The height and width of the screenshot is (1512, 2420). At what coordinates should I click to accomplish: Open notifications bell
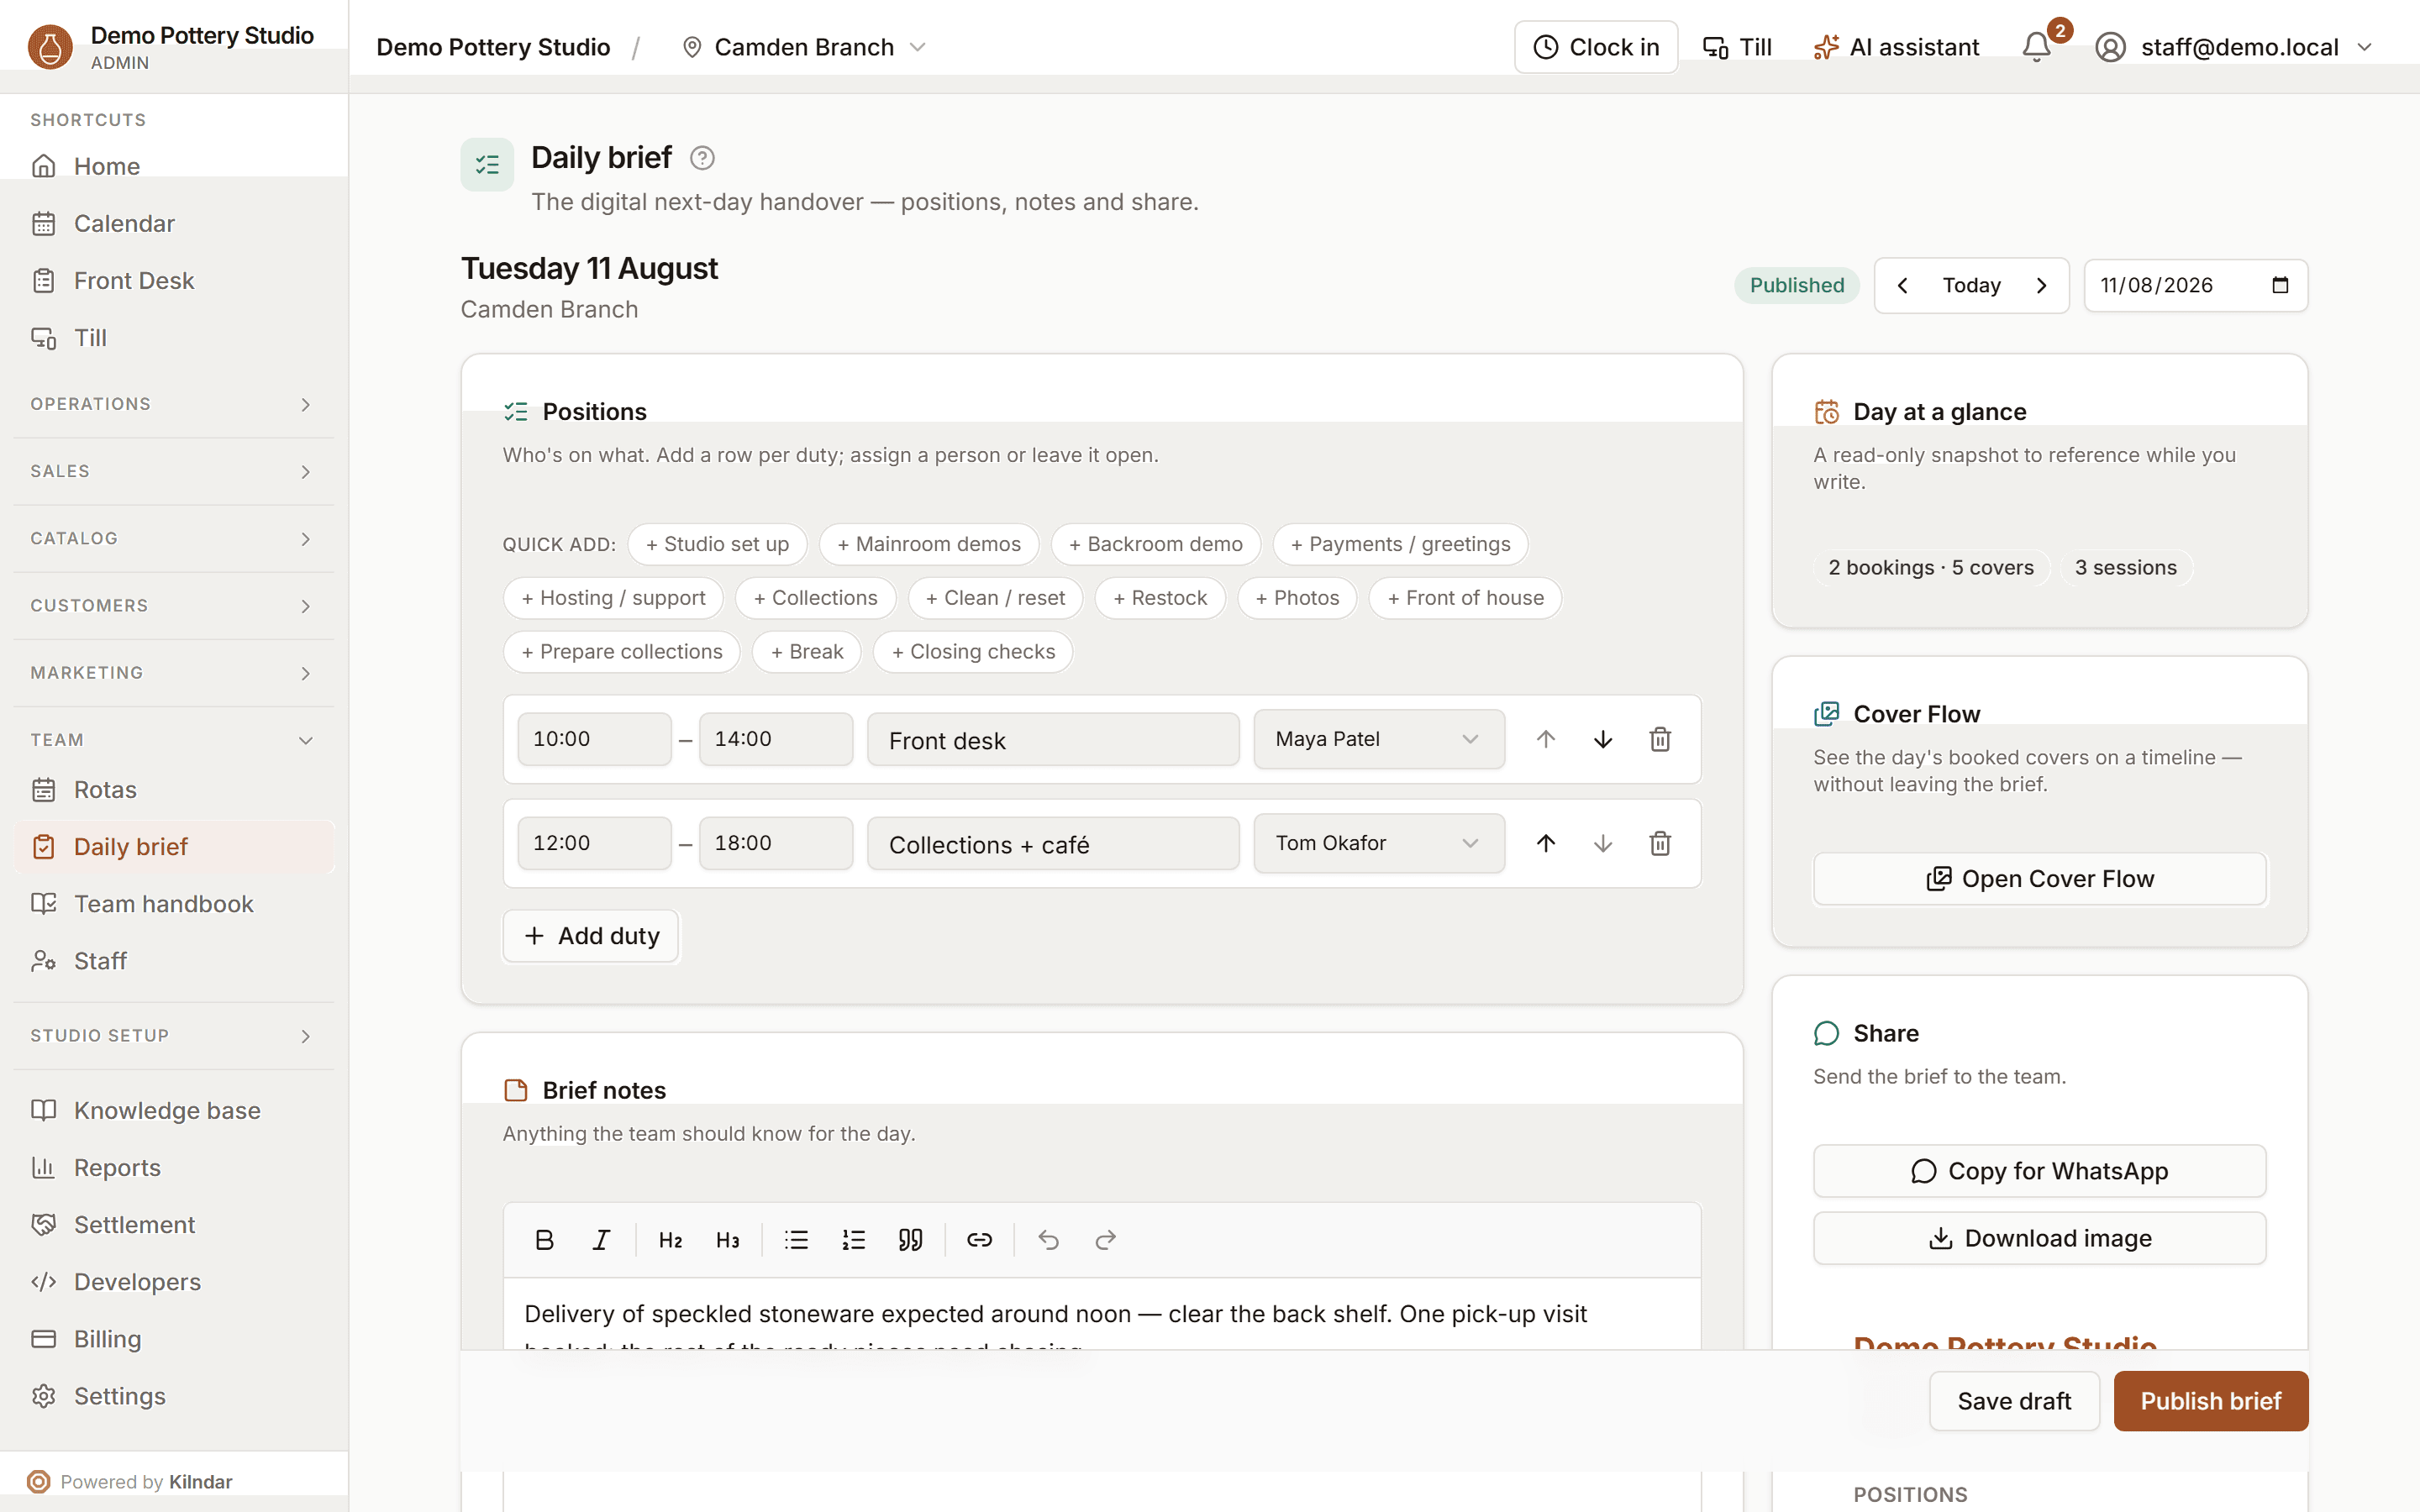pos(2037,47)
